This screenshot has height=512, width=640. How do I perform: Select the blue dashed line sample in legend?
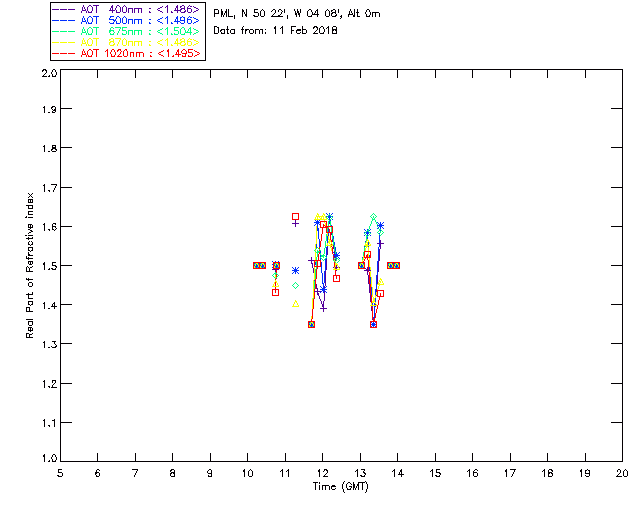click(x=64, y=20)
